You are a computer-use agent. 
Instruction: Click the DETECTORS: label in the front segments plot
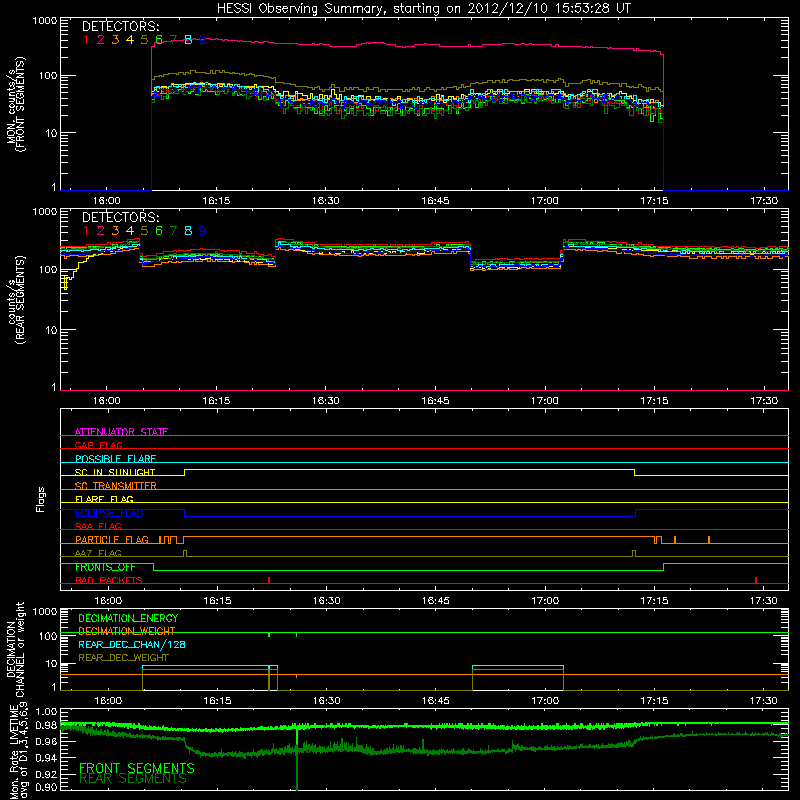(121, 27)
